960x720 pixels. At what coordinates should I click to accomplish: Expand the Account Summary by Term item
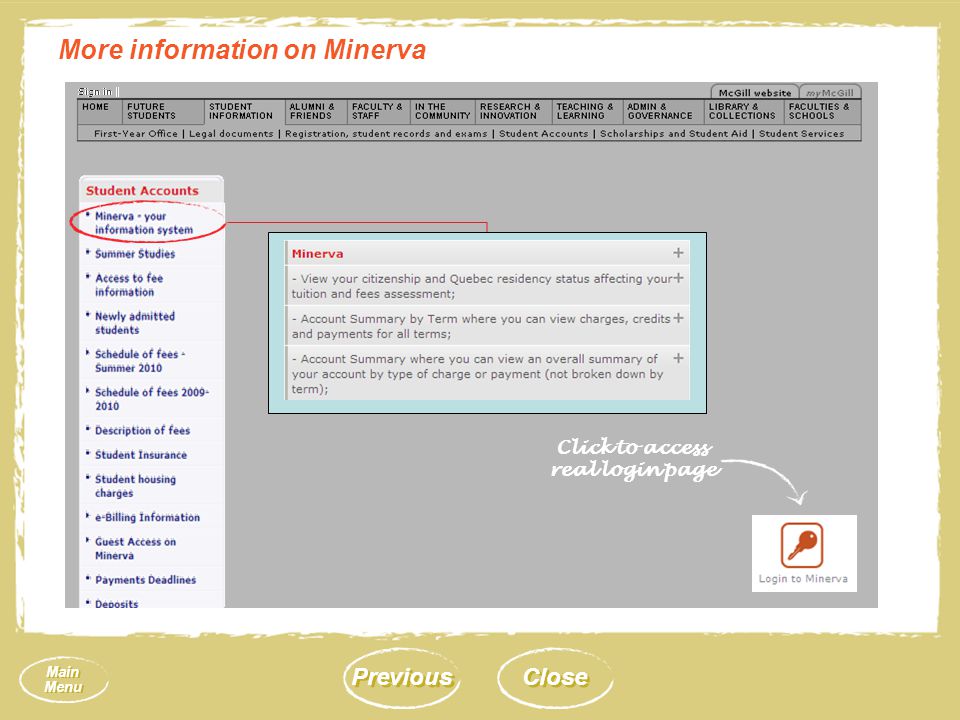tap(678, 318)
